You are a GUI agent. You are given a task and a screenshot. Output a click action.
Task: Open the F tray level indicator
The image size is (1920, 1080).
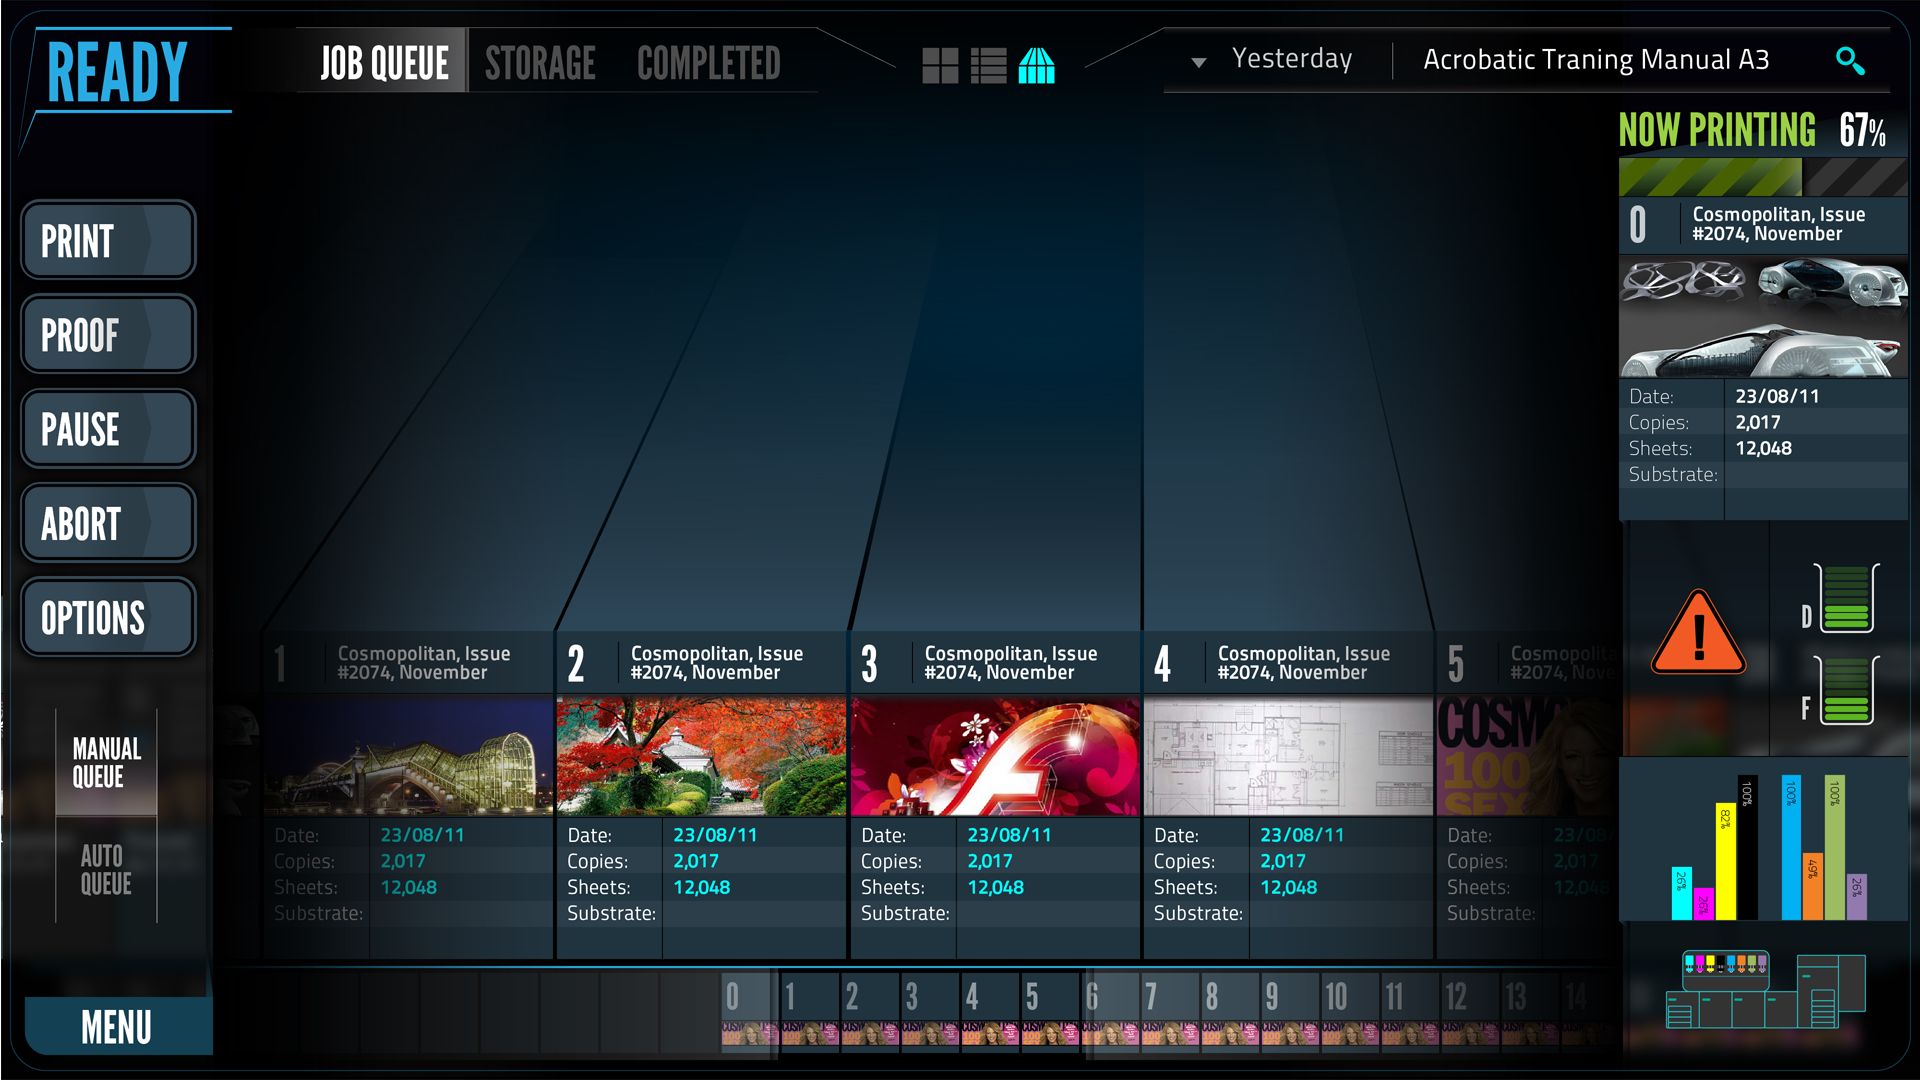1845,691
